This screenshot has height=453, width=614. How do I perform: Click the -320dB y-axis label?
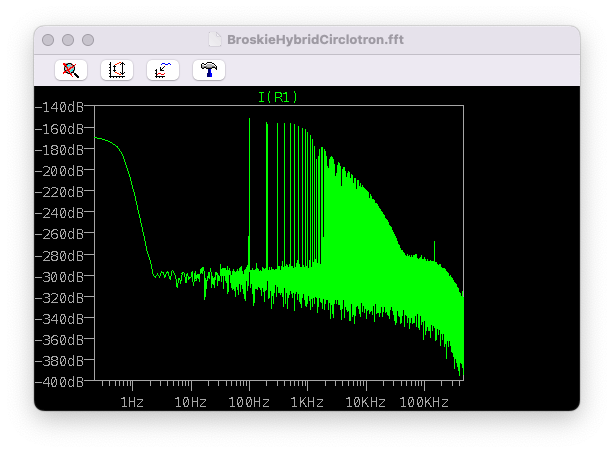coord(60,298)
